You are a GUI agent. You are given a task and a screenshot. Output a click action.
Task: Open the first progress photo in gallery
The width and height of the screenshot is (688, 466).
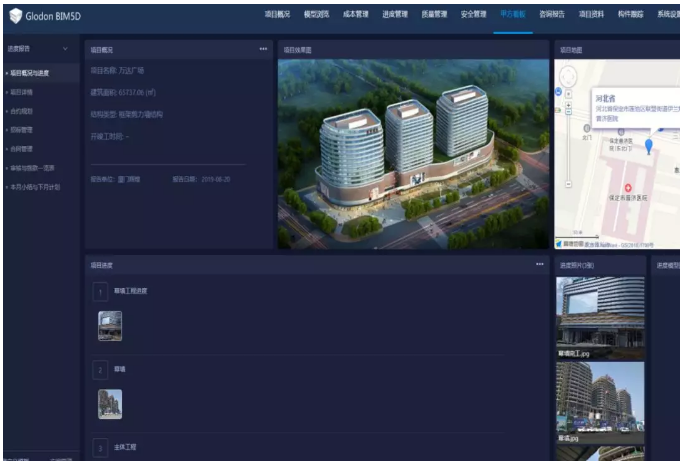[x=600, y=318]
